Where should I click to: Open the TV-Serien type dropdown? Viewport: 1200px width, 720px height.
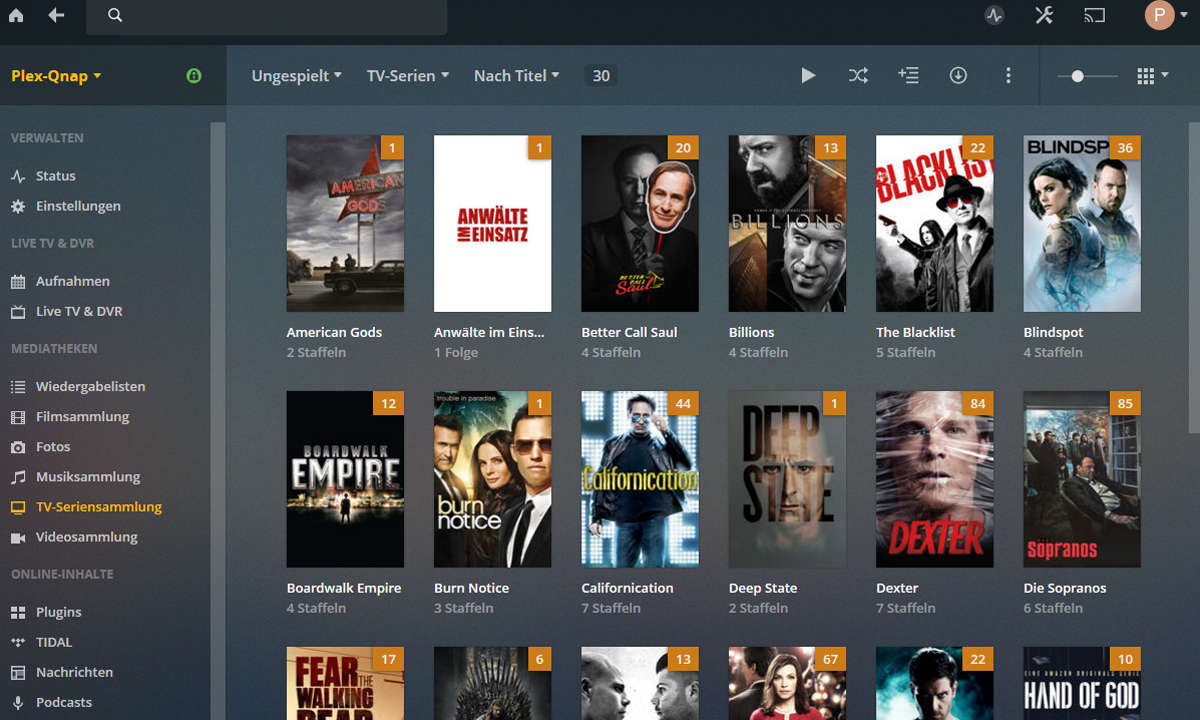pyautogui.click(x=408, y=75)
